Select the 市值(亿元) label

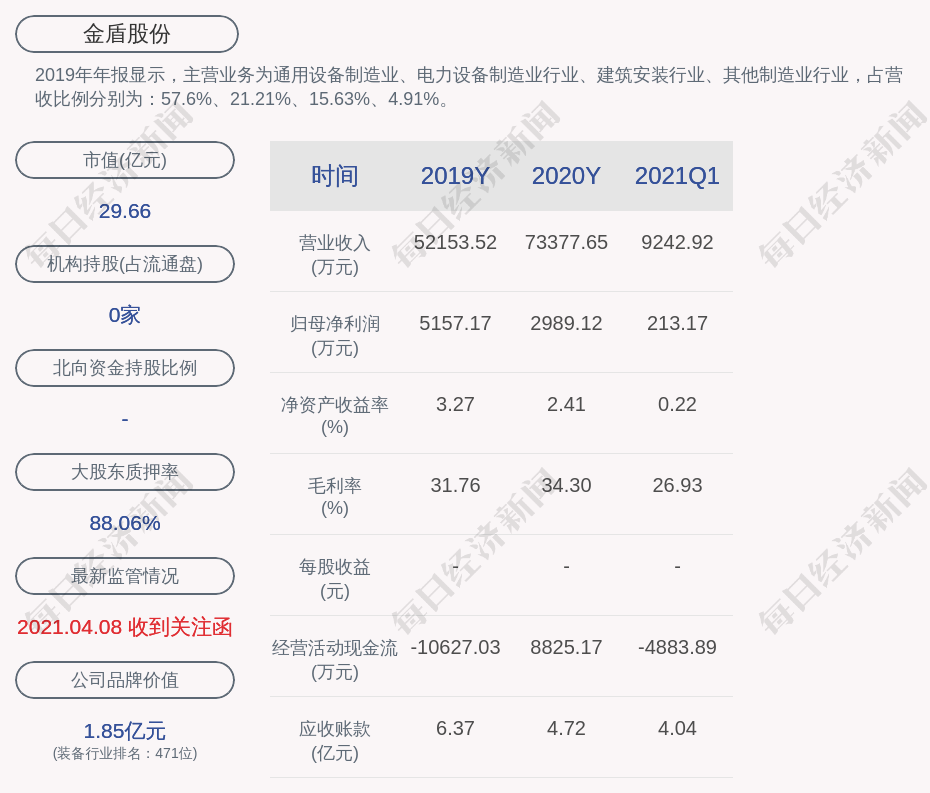pos(125,160)
